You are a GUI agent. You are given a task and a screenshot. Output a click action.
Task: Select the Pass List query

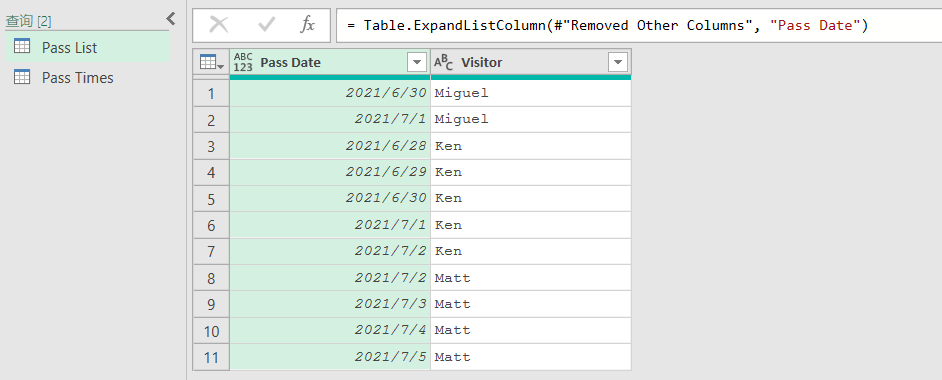87,47
